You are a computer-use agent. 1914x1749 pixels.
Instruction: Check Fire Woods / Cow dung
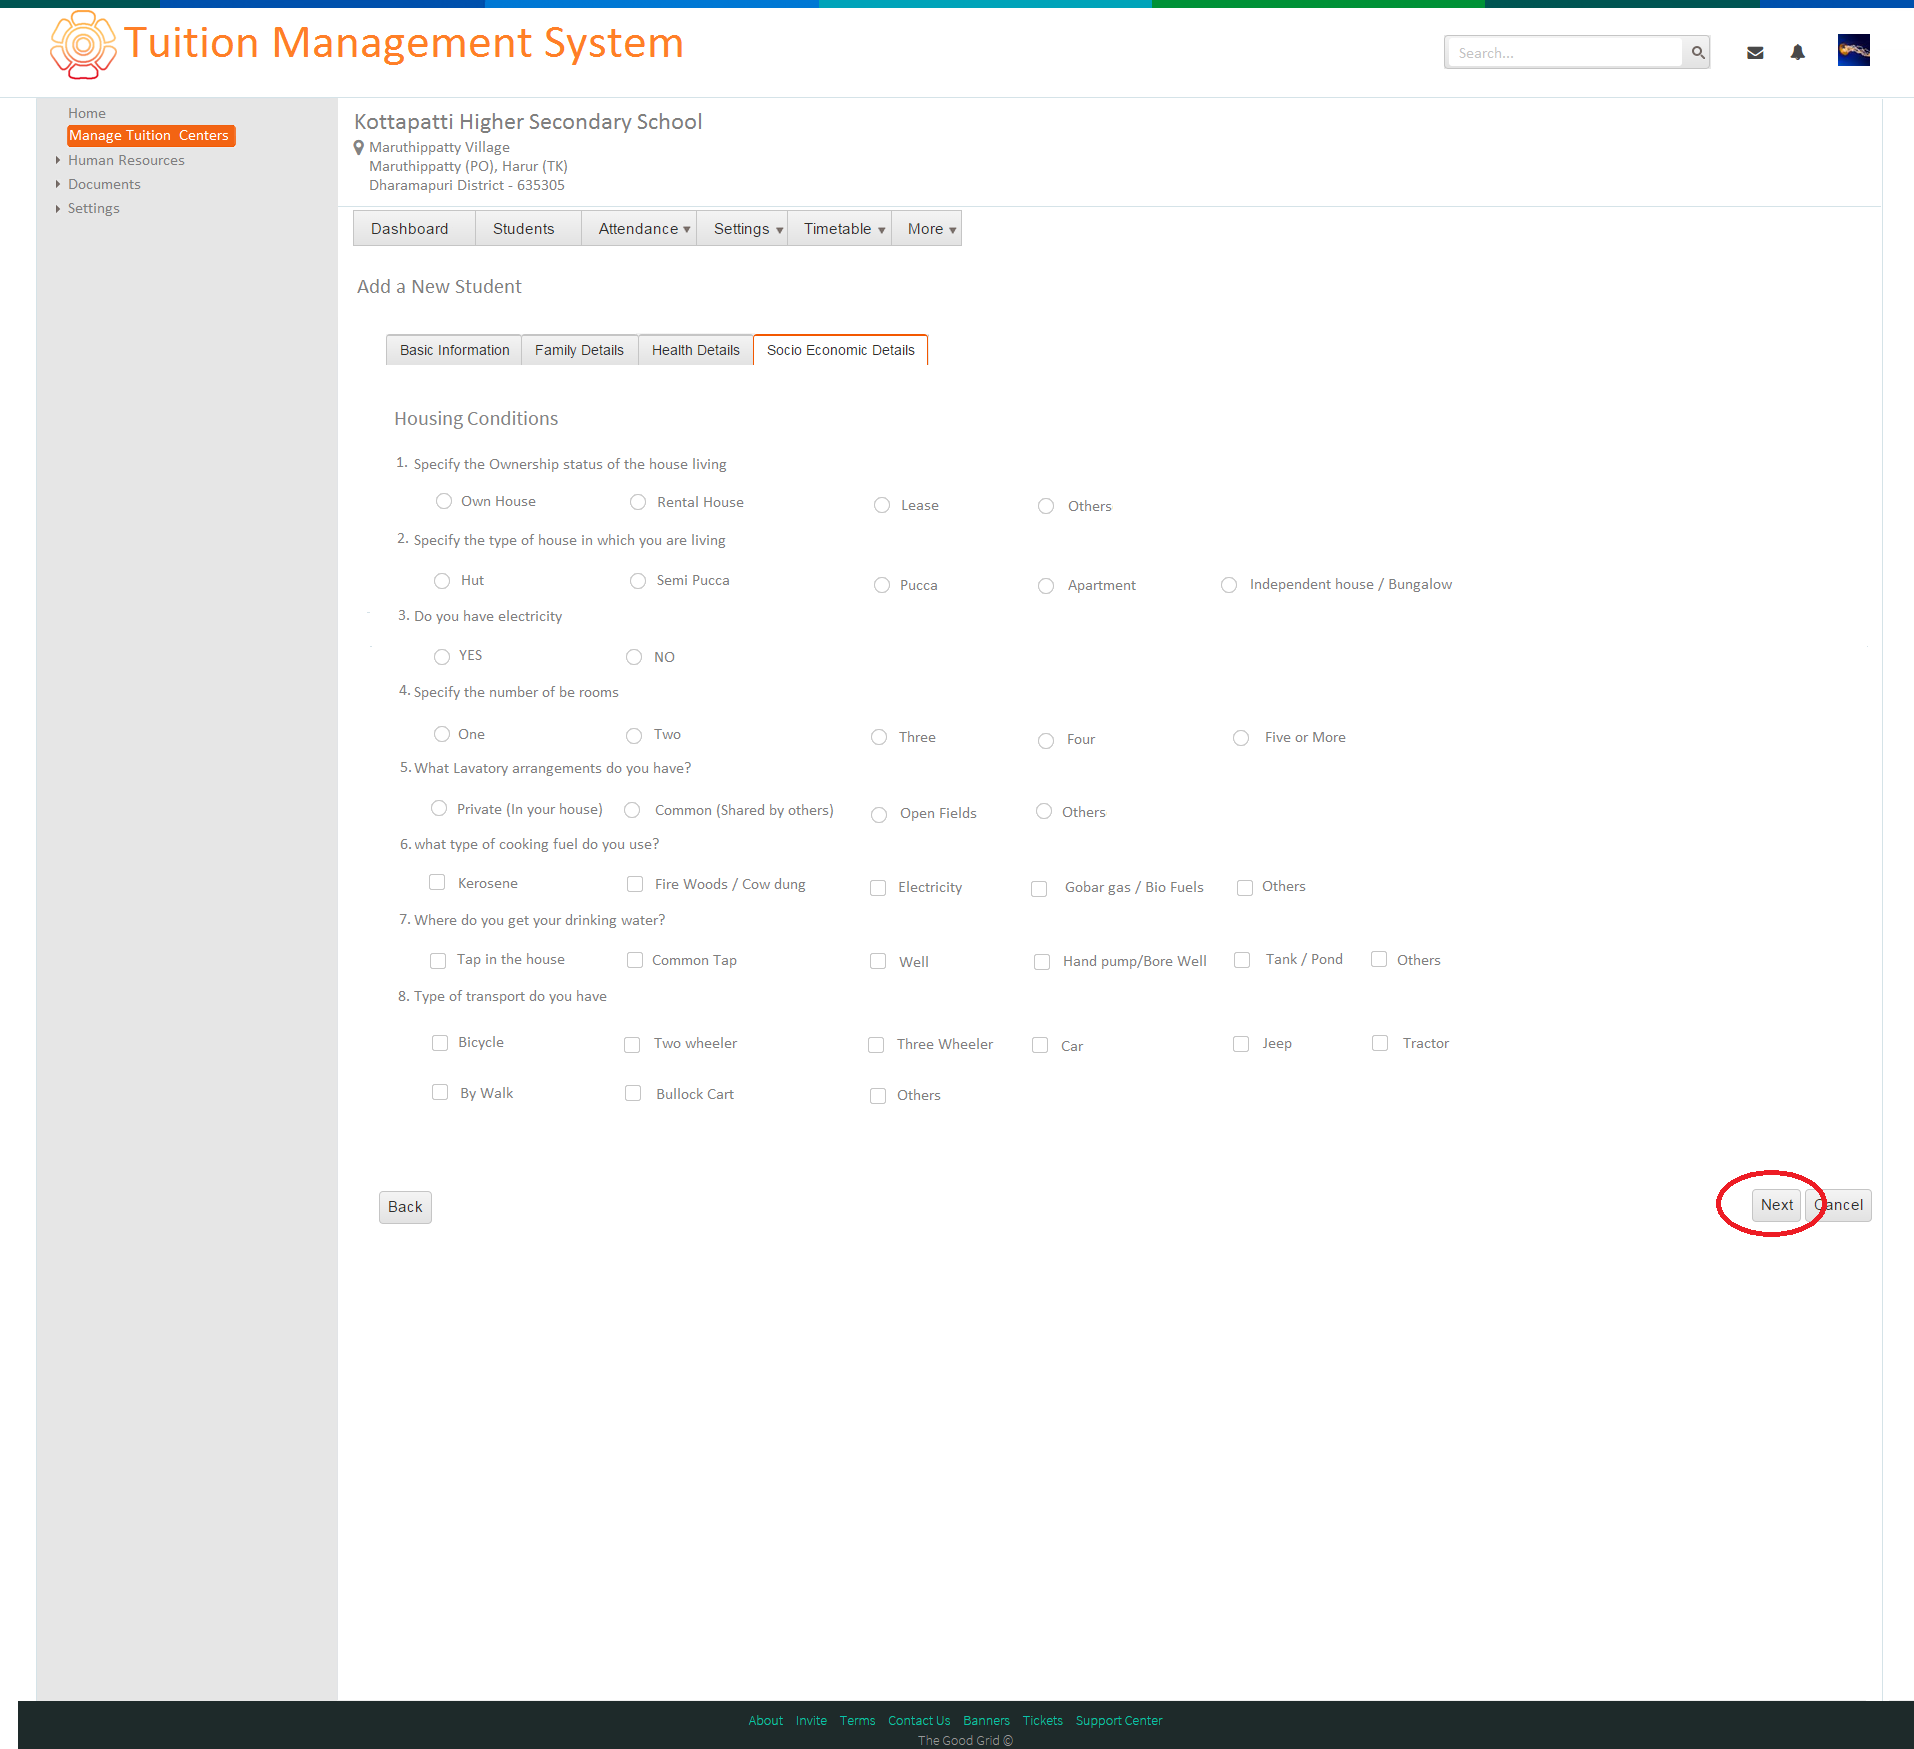(635, 884)
